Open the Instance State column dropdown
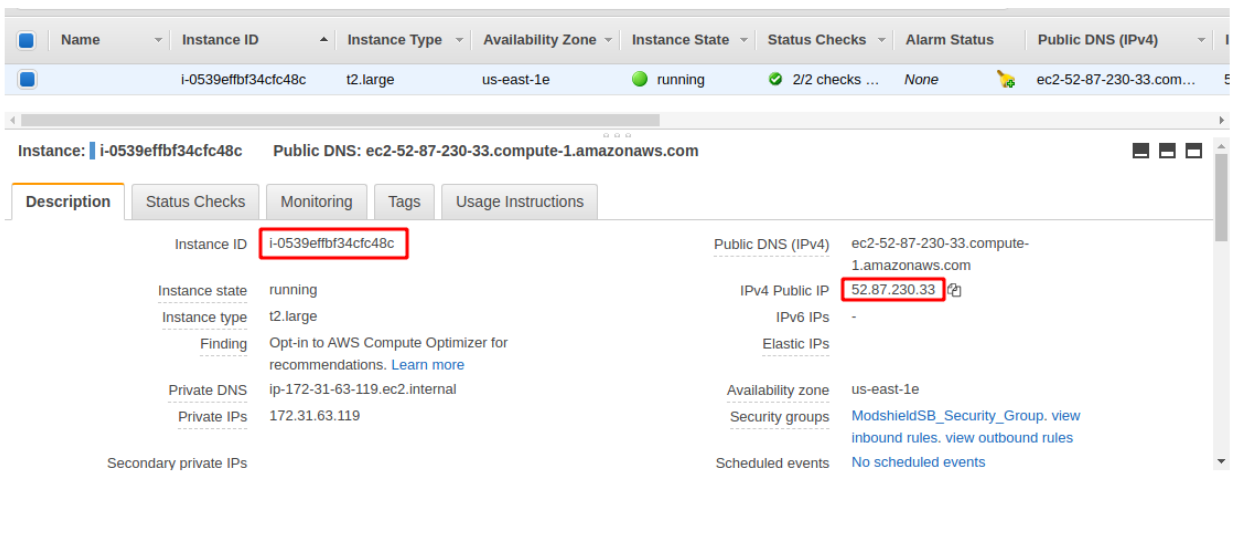Image resolution: width=1242 pixels, height=533 pixels. point(744,40)
